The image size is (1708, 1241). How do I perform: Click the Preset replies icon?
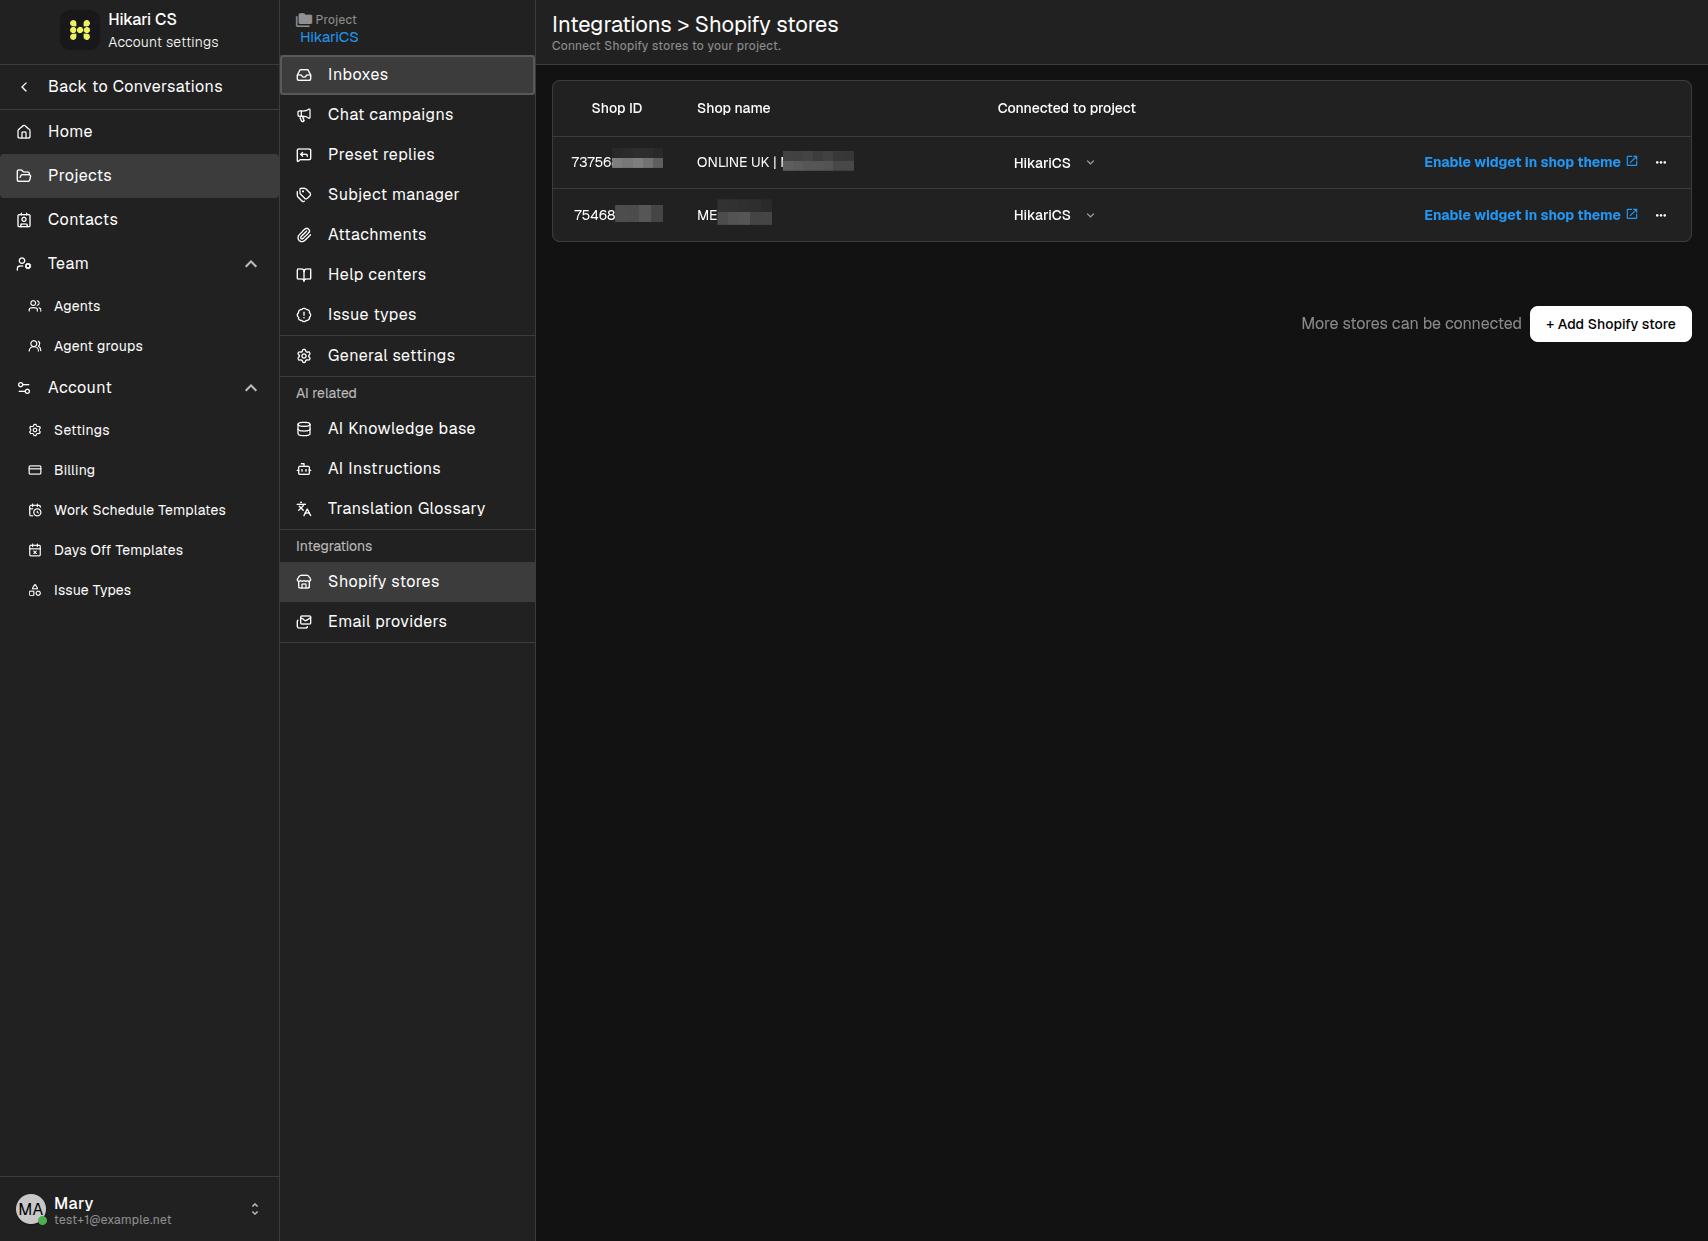coord(304,155)
